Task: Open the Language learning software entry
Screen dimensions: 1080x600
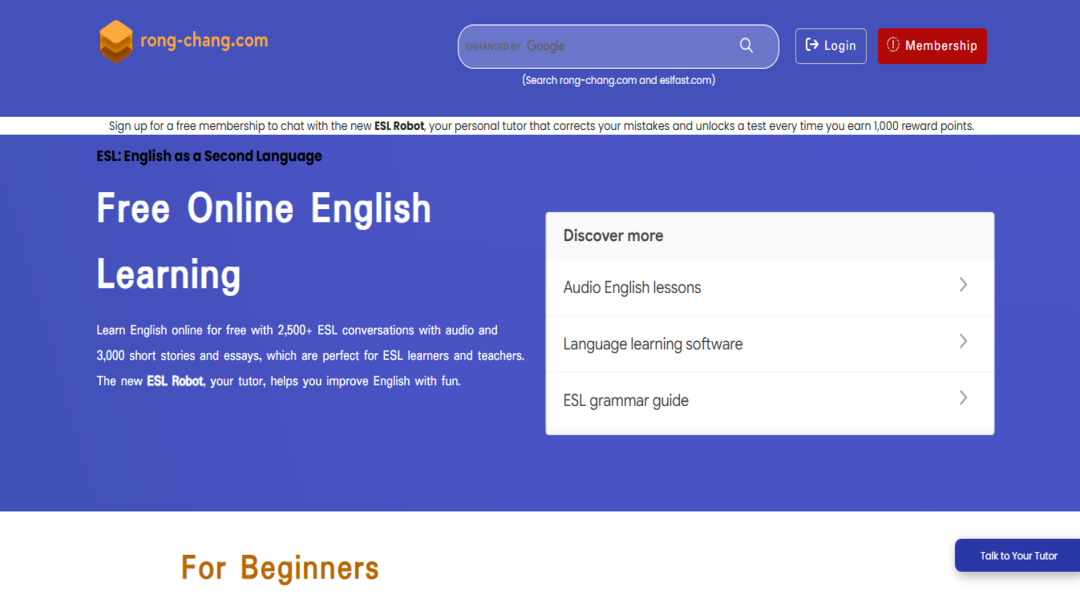Action: tap(652, 344)
